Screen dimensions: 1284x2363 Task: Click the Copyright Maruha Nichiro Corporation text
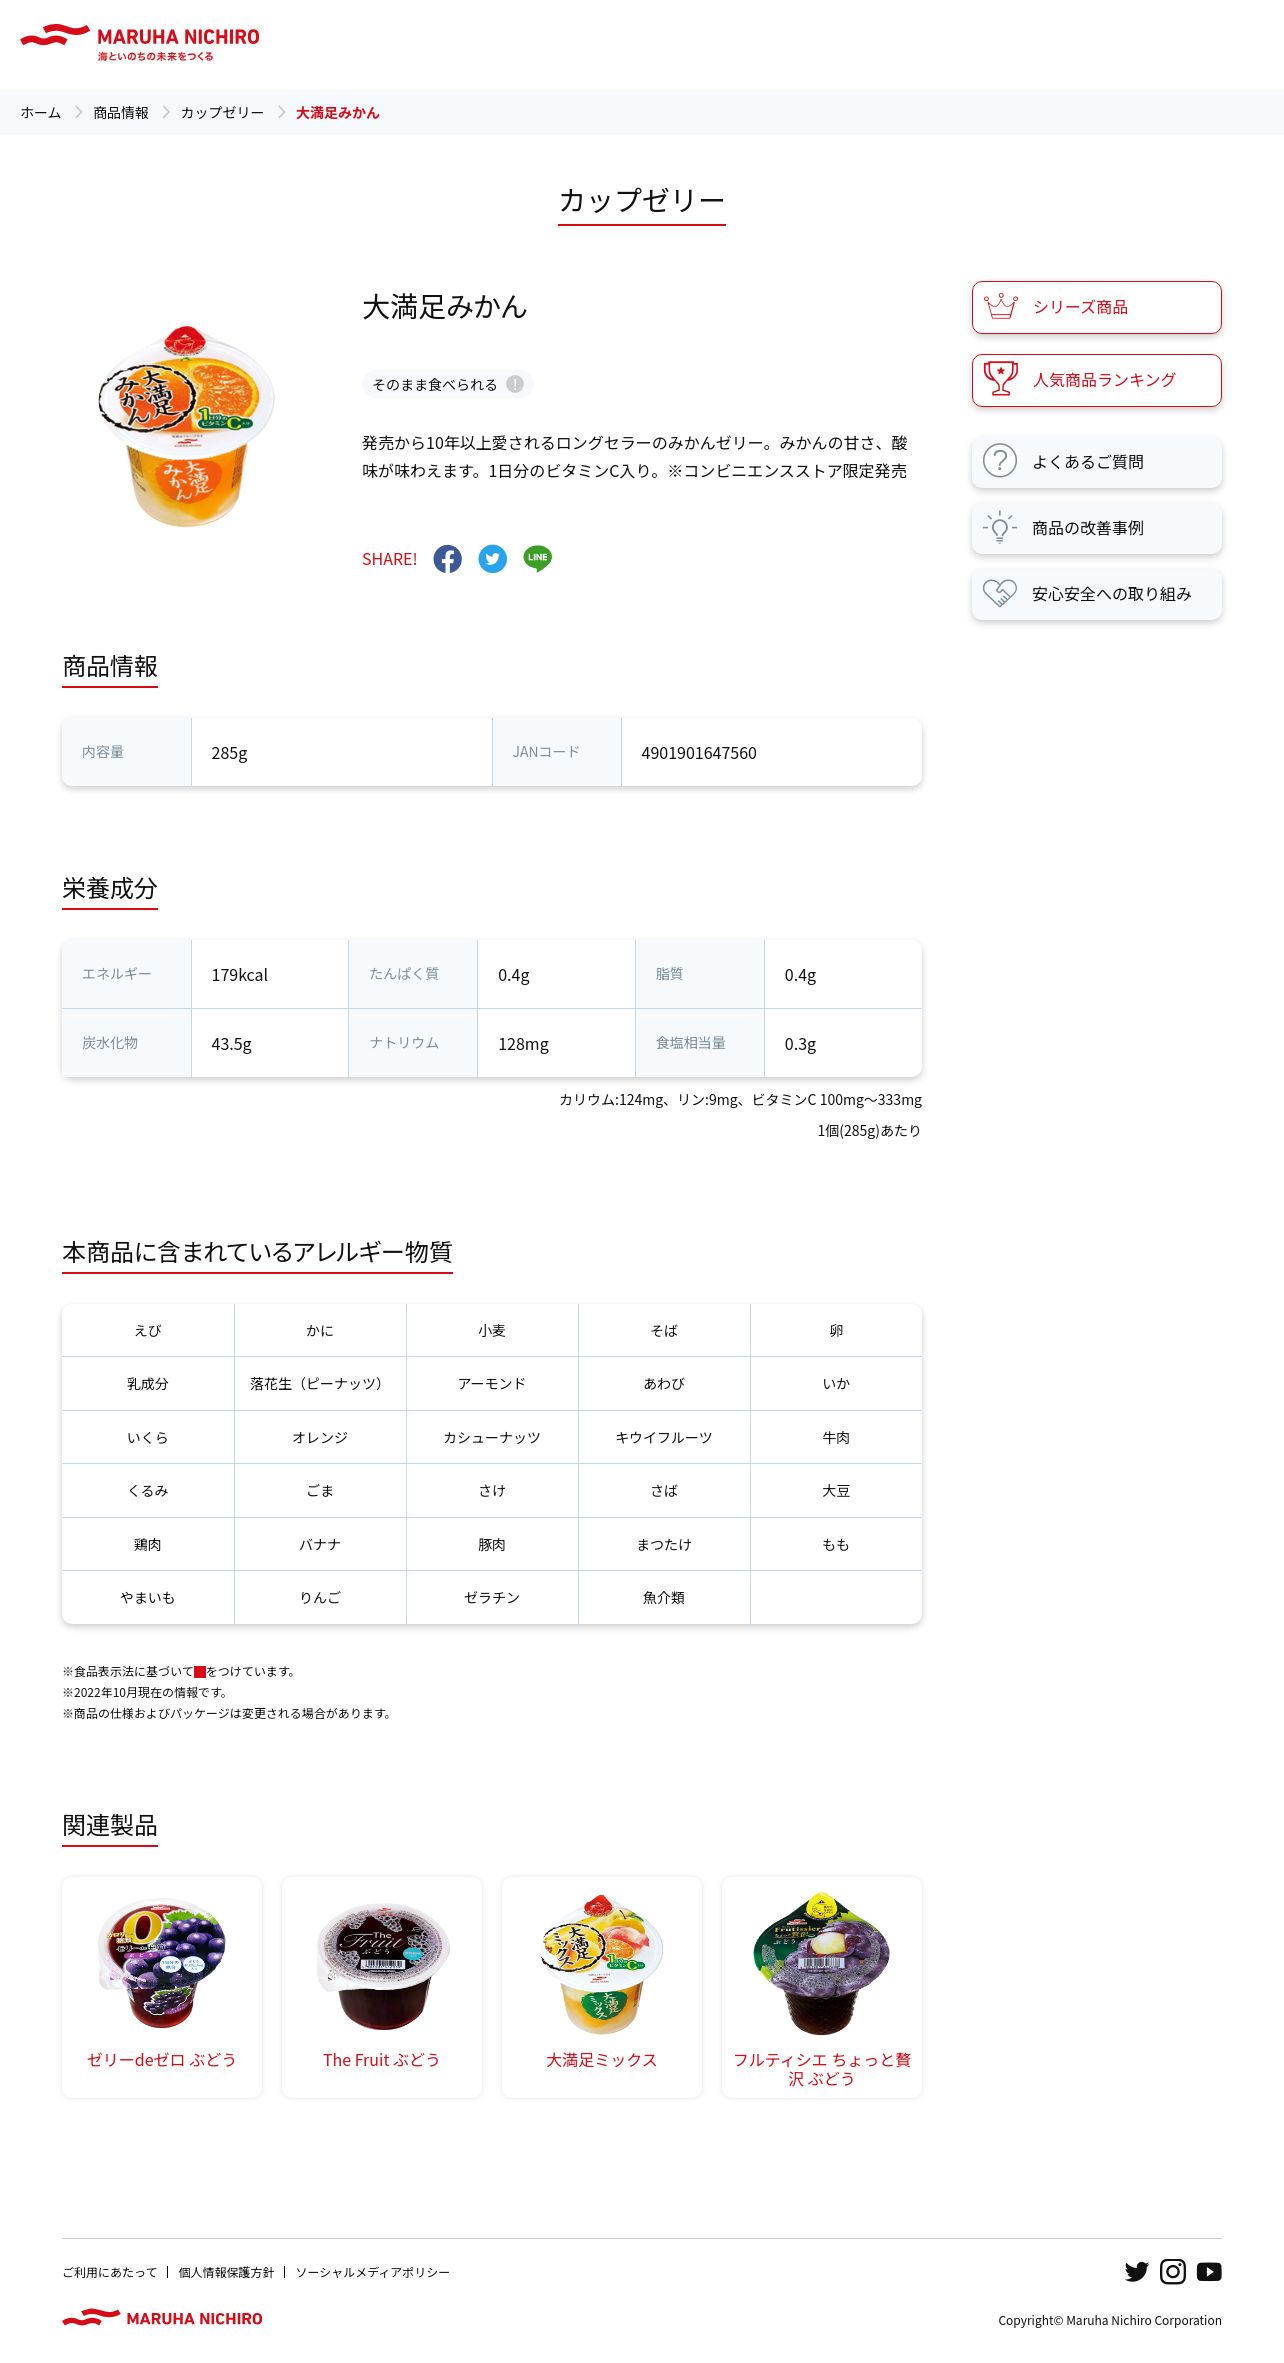(1110, 2320)
